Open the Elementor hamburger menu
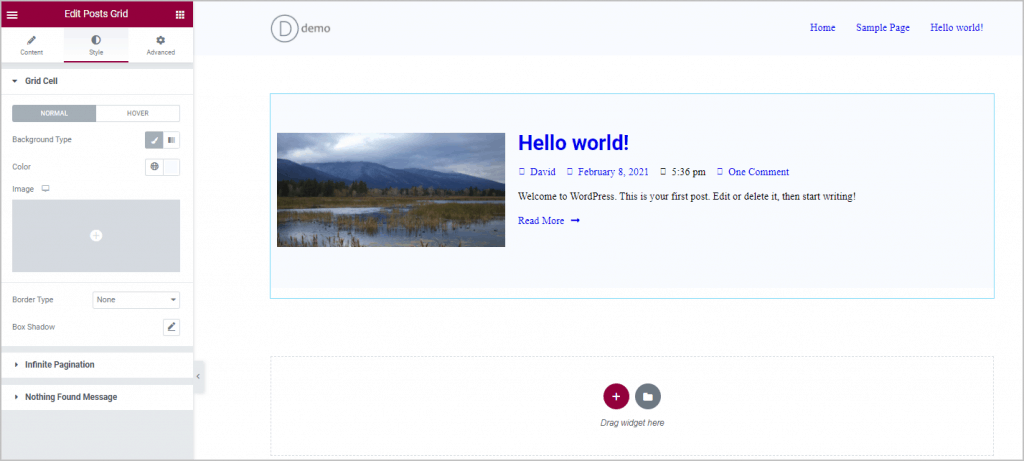Screen dimensions: 1024x461 click(x=12, y=15)
